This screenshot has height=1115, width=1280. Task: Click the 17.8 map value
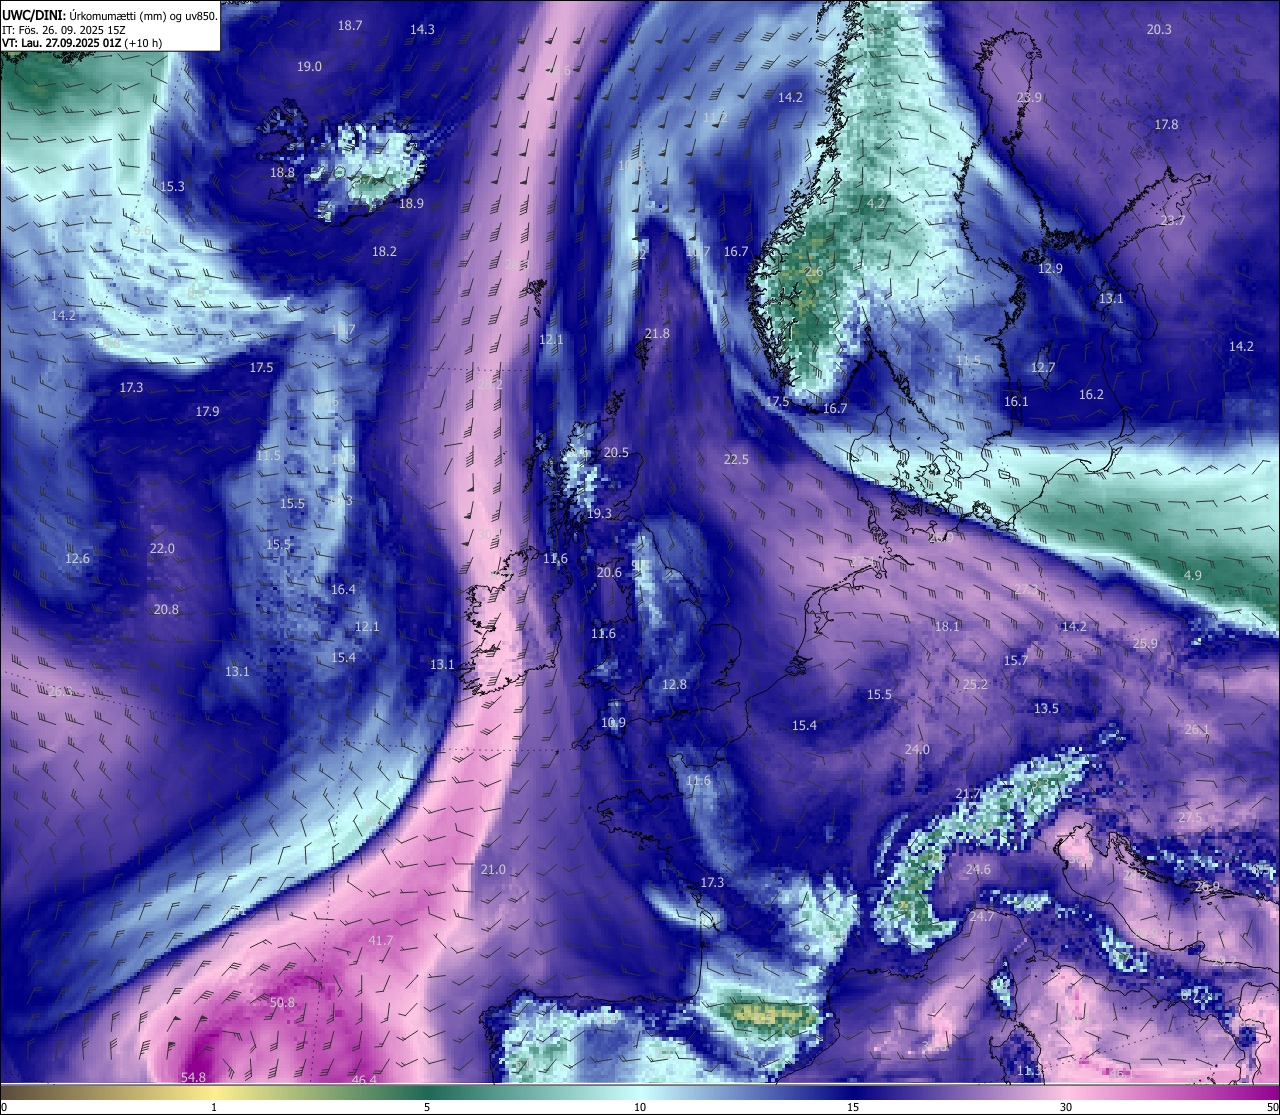(1166, 125)
